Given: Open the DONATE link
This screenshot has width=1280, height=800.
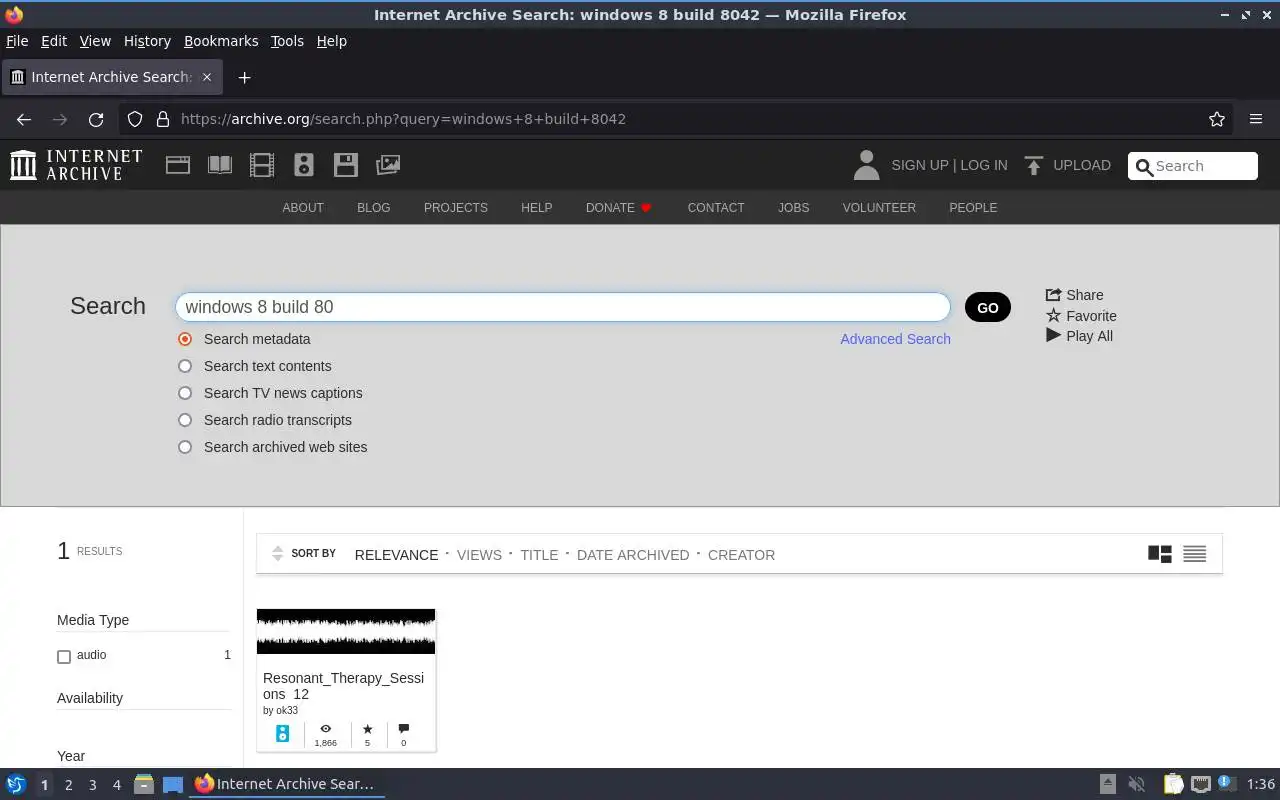Looking at the screenshot, I should tap(619, 208).
